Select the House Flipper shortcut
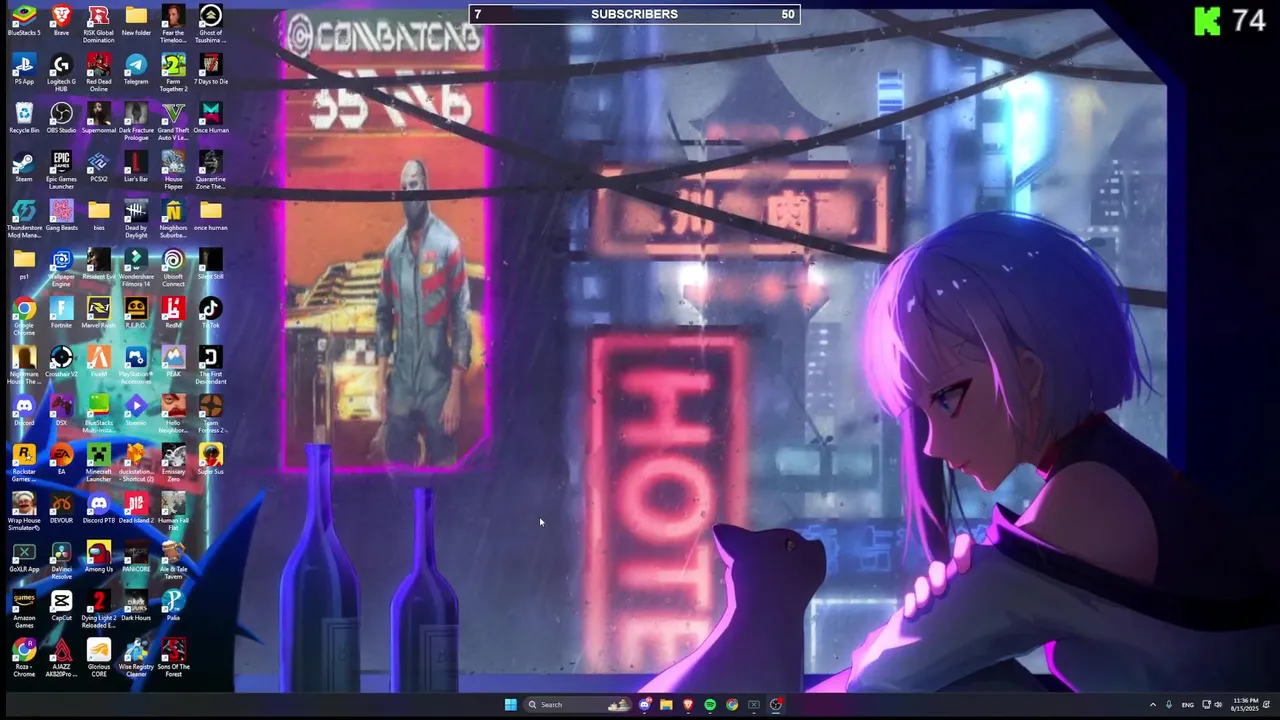Image resolution: width=1280 pixels, height=720 pixels. coord(173,171)
